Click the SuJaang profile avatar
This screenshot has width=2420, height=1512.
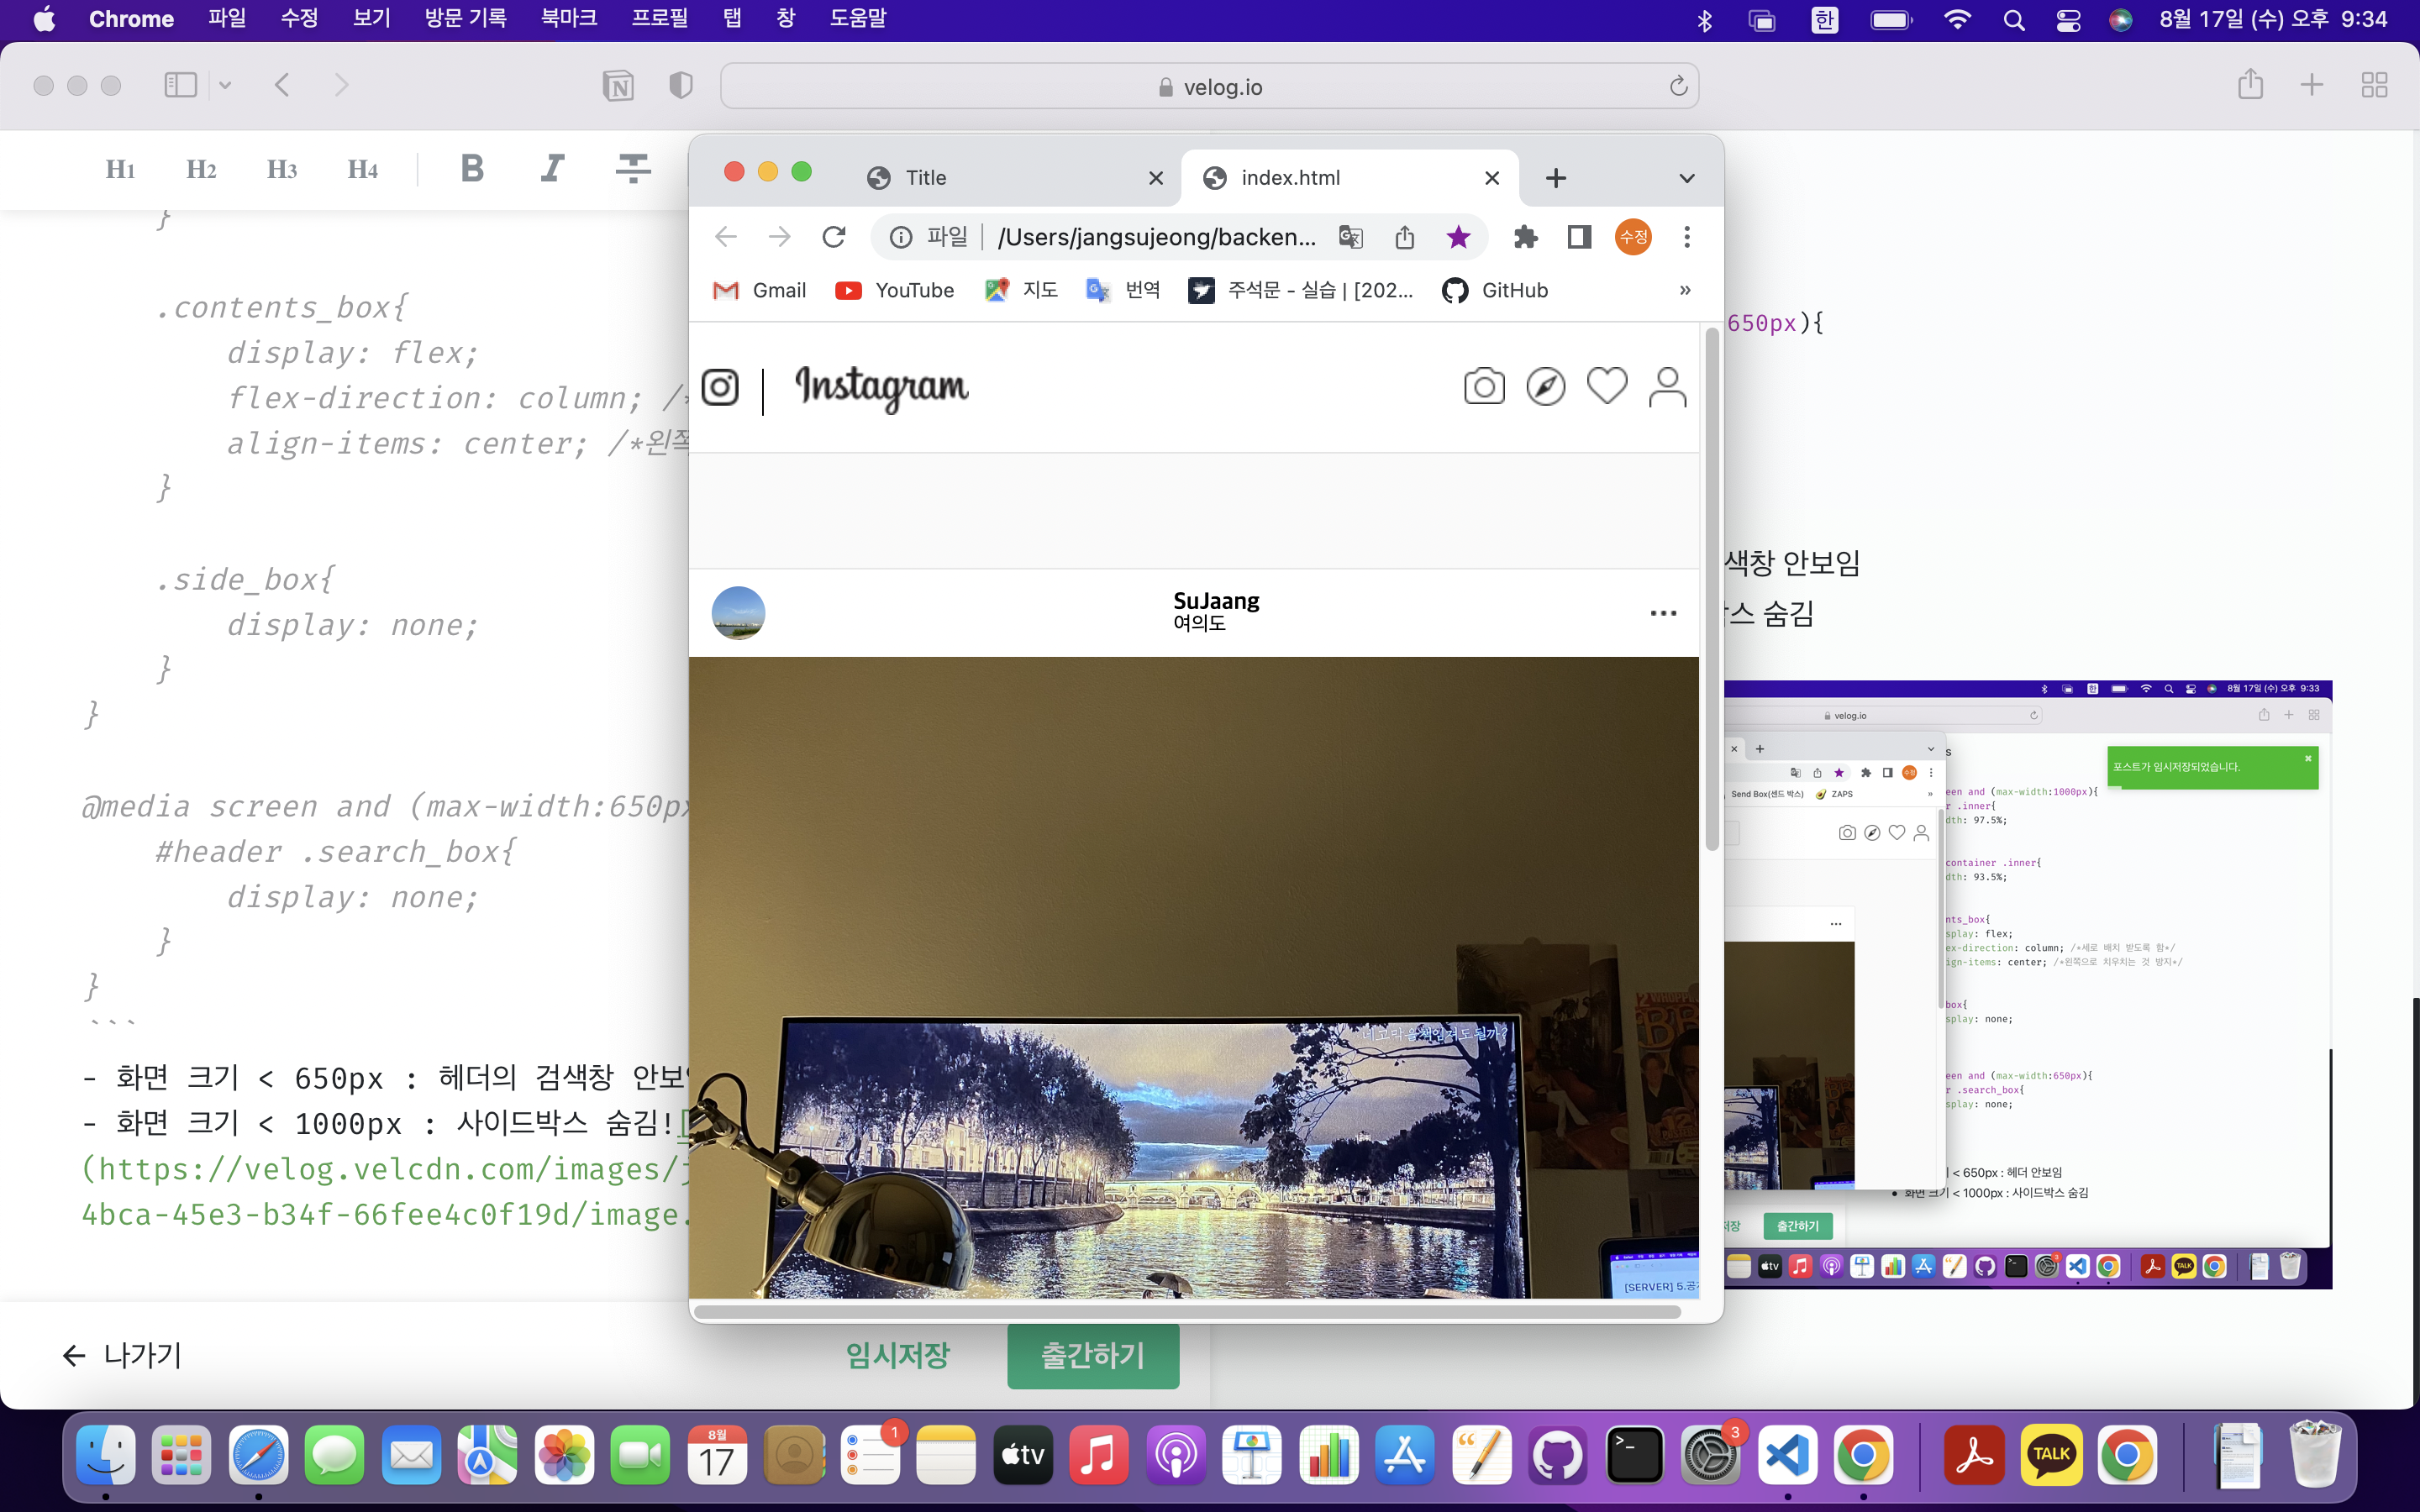tap(738, 613)
